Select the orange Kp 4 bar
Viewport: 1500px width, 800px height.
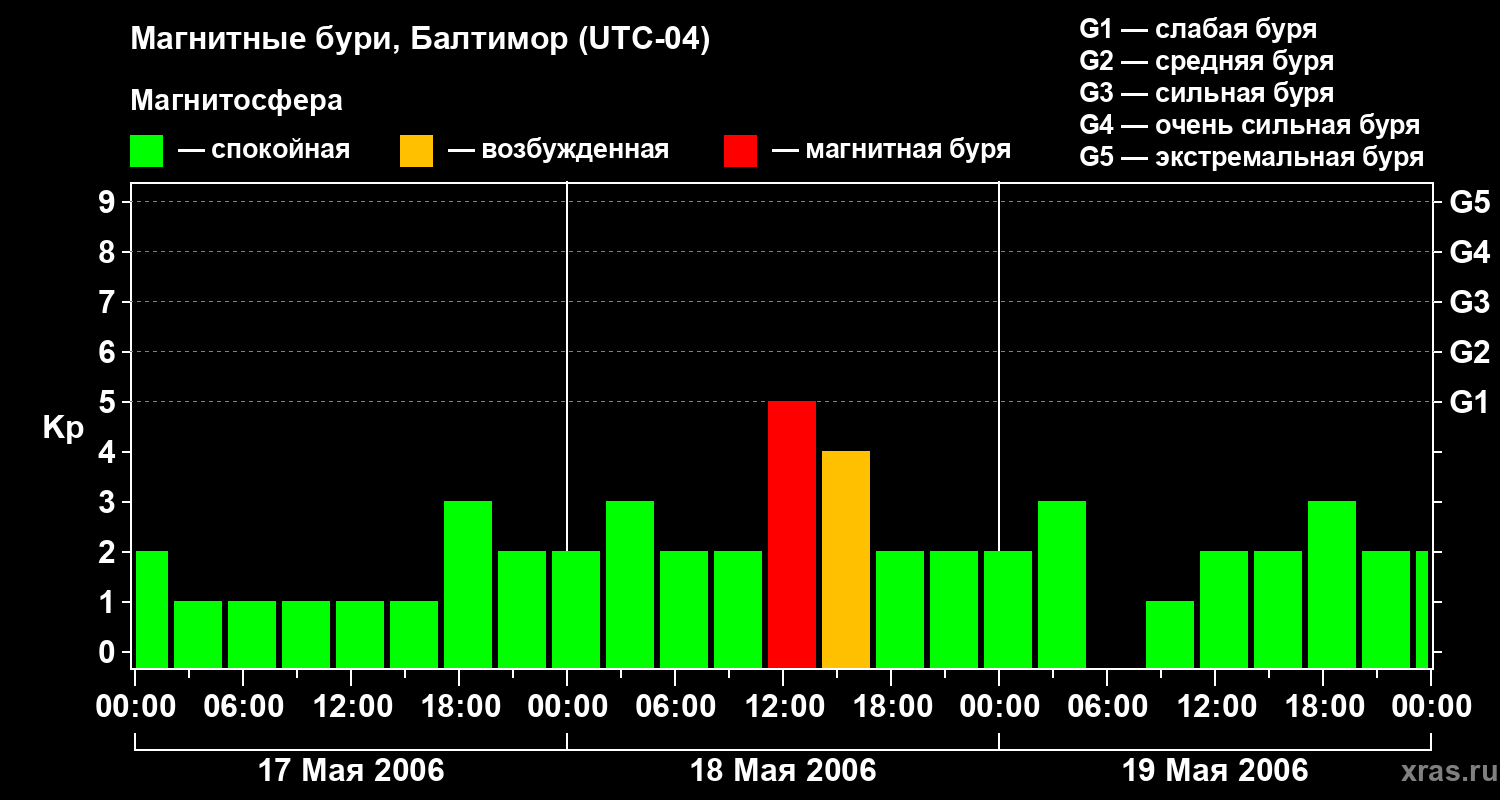coord(846,560)
